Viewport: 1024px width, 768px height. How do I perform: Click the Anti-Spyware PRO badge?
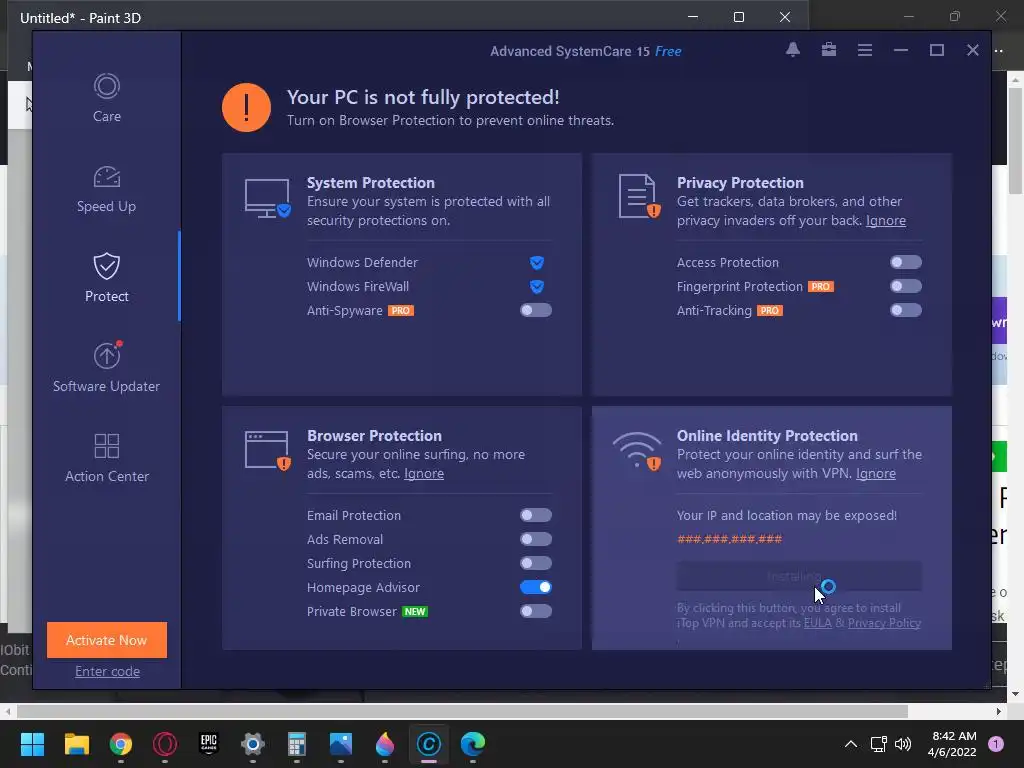pyautogui.click(x=401, y=311)
